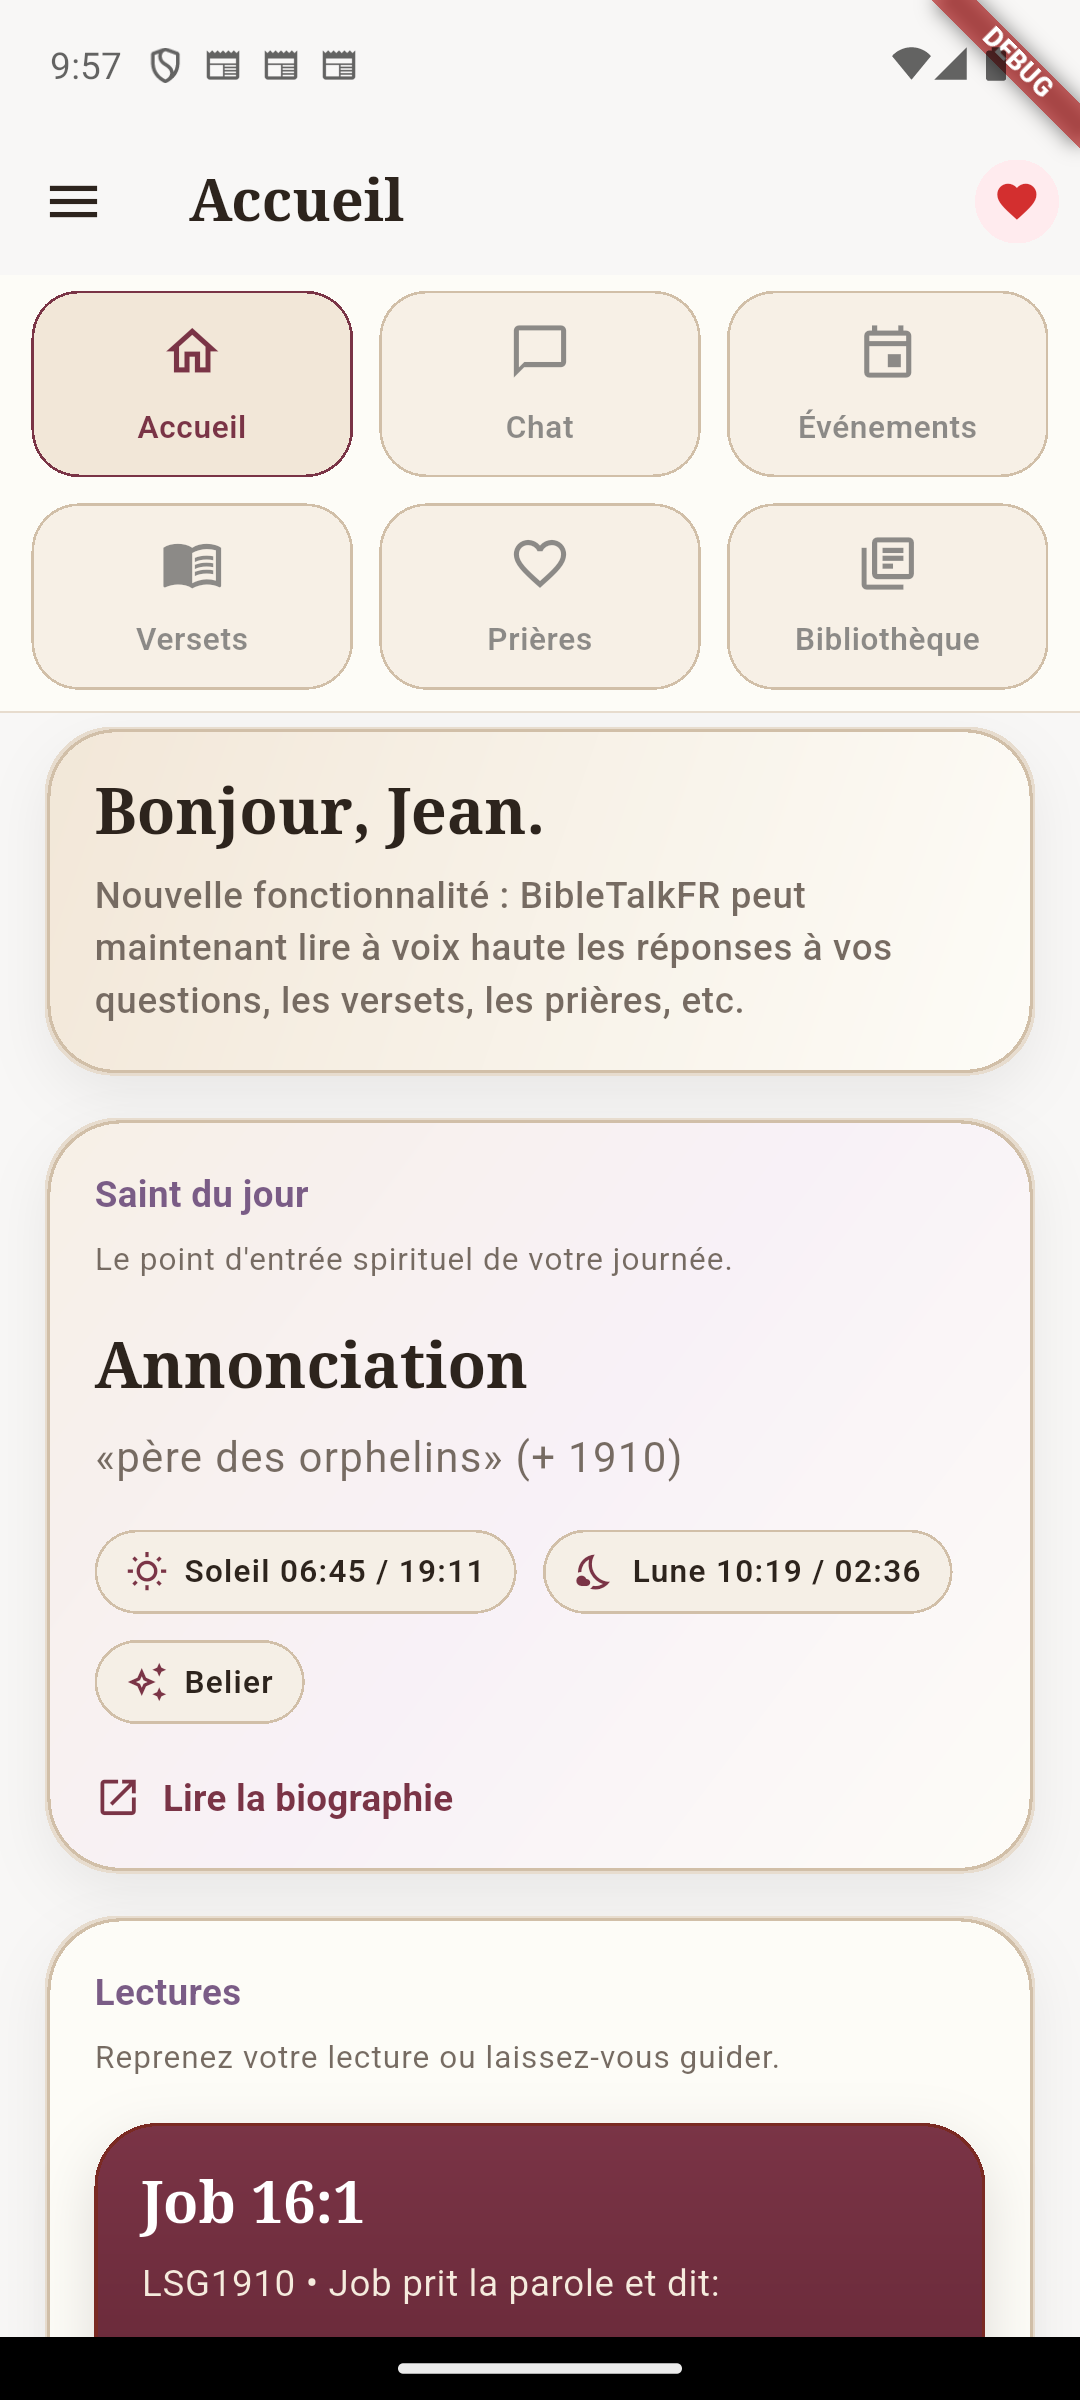Viewport: 1080px width, 2400px height.
Task: Open the Job 16:1 reading card
Action: [x=540, y=2230]
